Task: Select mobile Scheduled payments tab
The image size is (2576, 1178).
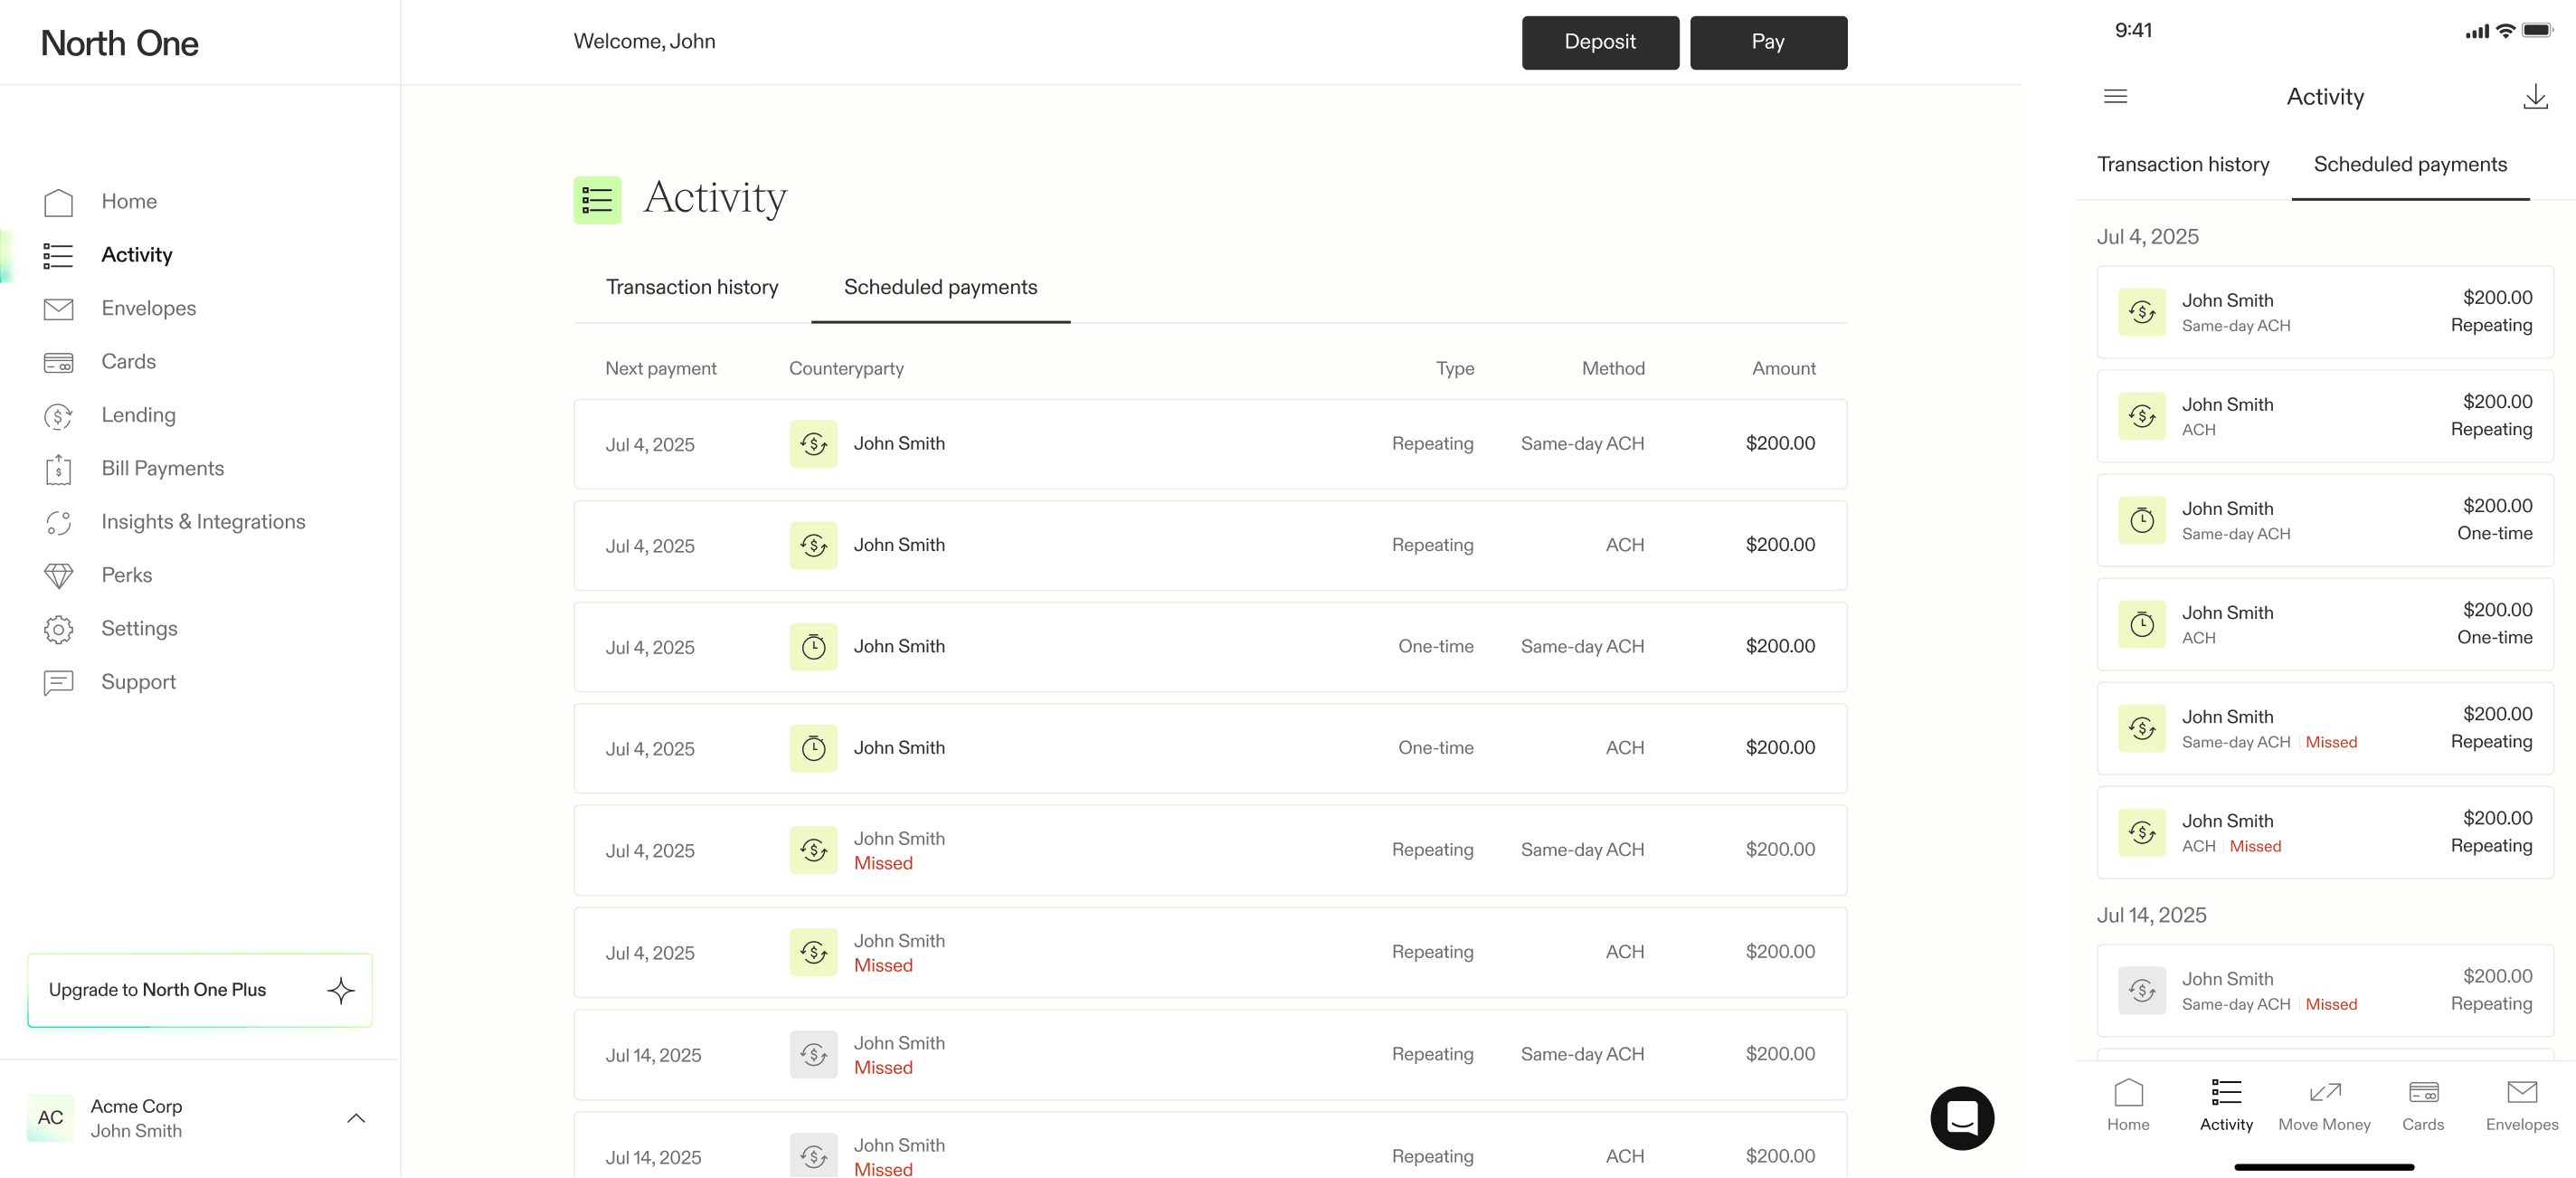Action: pos(2409,165)
